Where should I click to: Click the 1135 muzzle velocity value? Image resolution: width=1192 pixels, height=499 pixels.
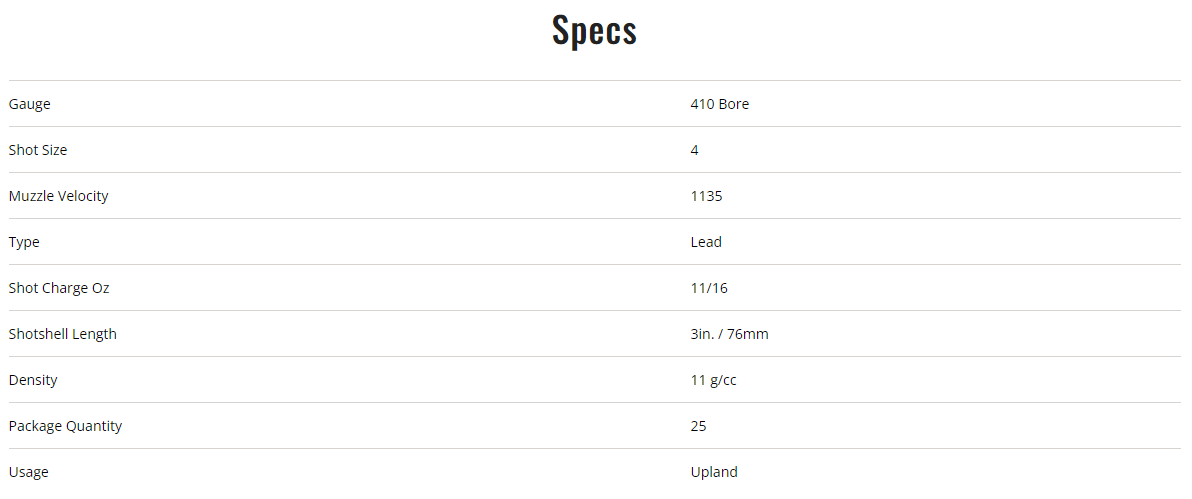click(x=706, y=196)
